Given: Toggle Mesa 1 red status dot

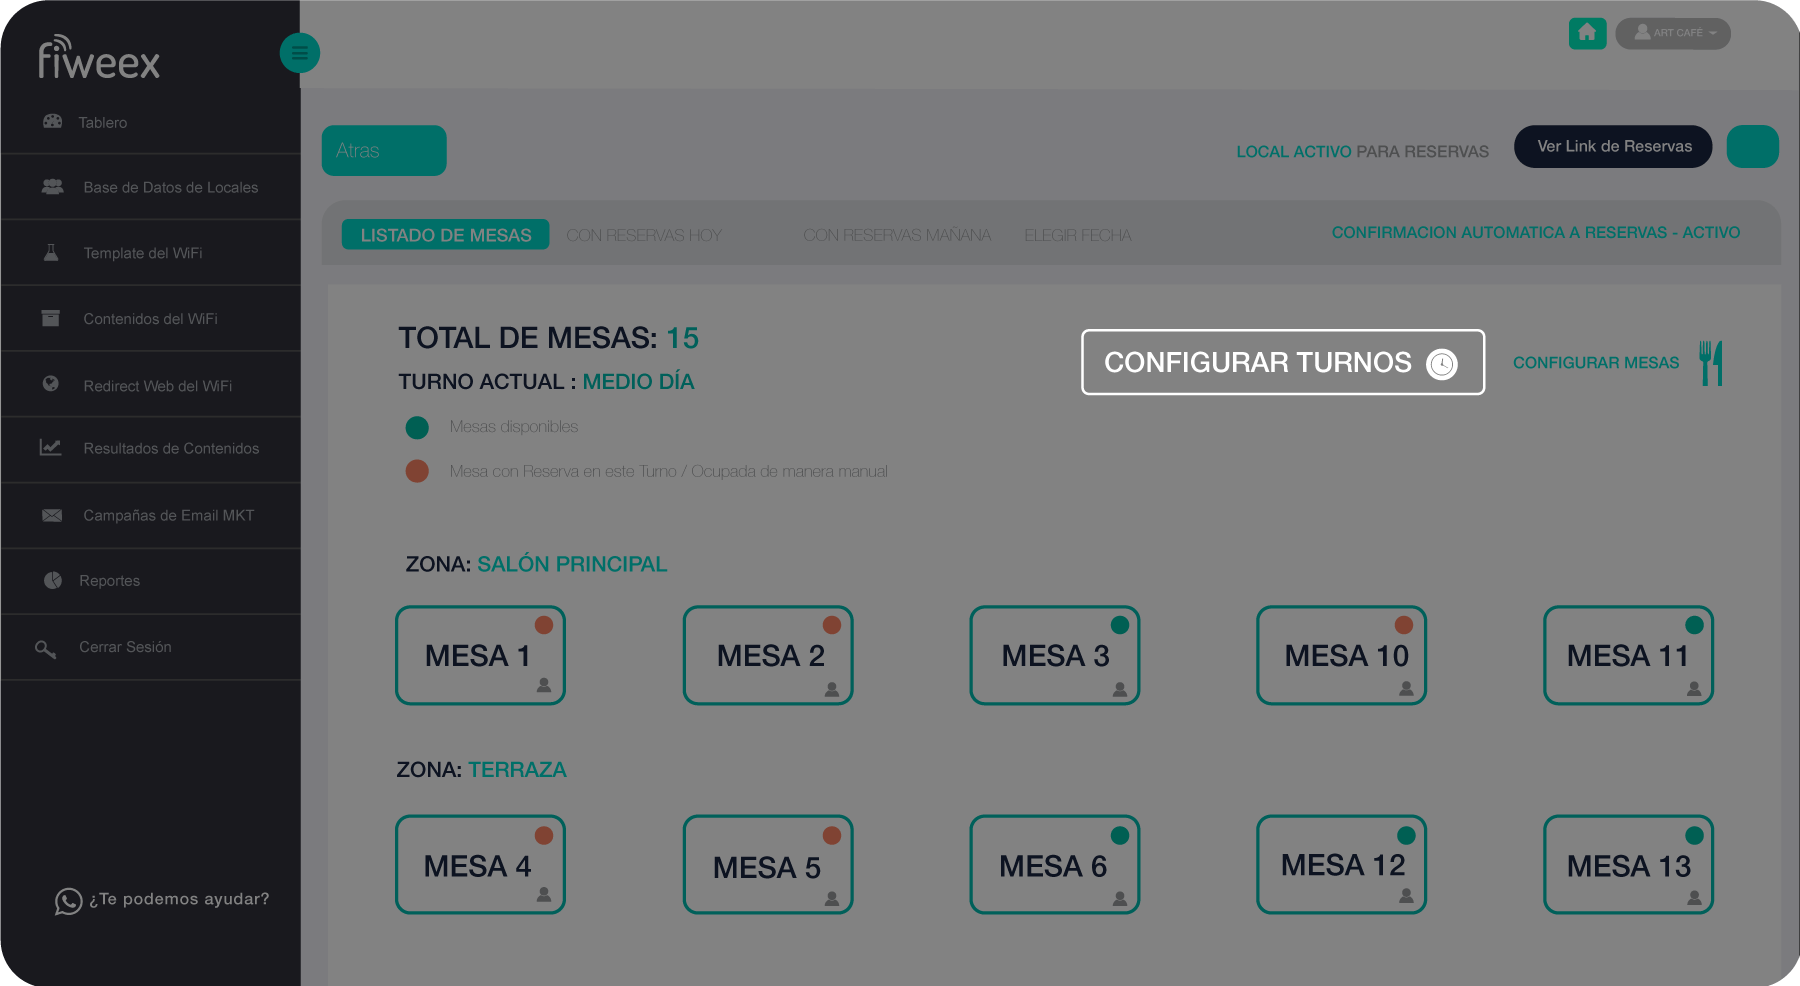Looking at the screenshot, I should [x=544, y=625].
